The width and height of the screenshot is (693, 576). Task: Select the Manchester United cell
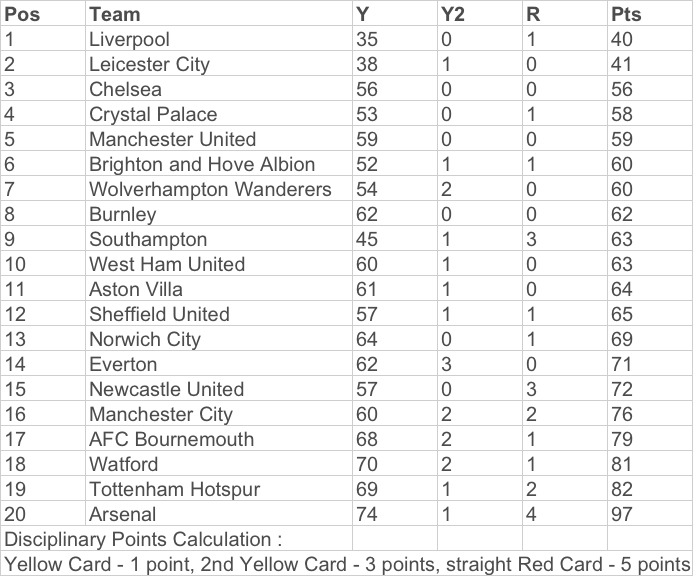(219, 138)
